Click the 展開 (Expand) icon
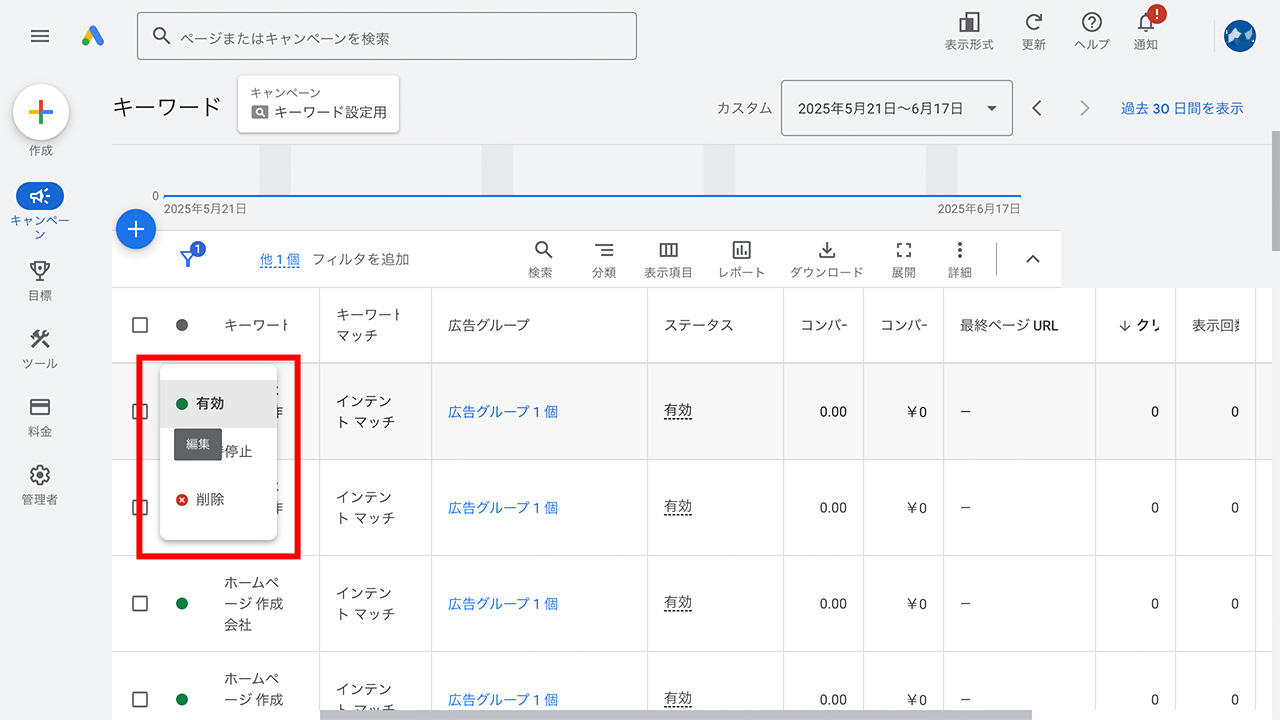 [x=903, y=258]
